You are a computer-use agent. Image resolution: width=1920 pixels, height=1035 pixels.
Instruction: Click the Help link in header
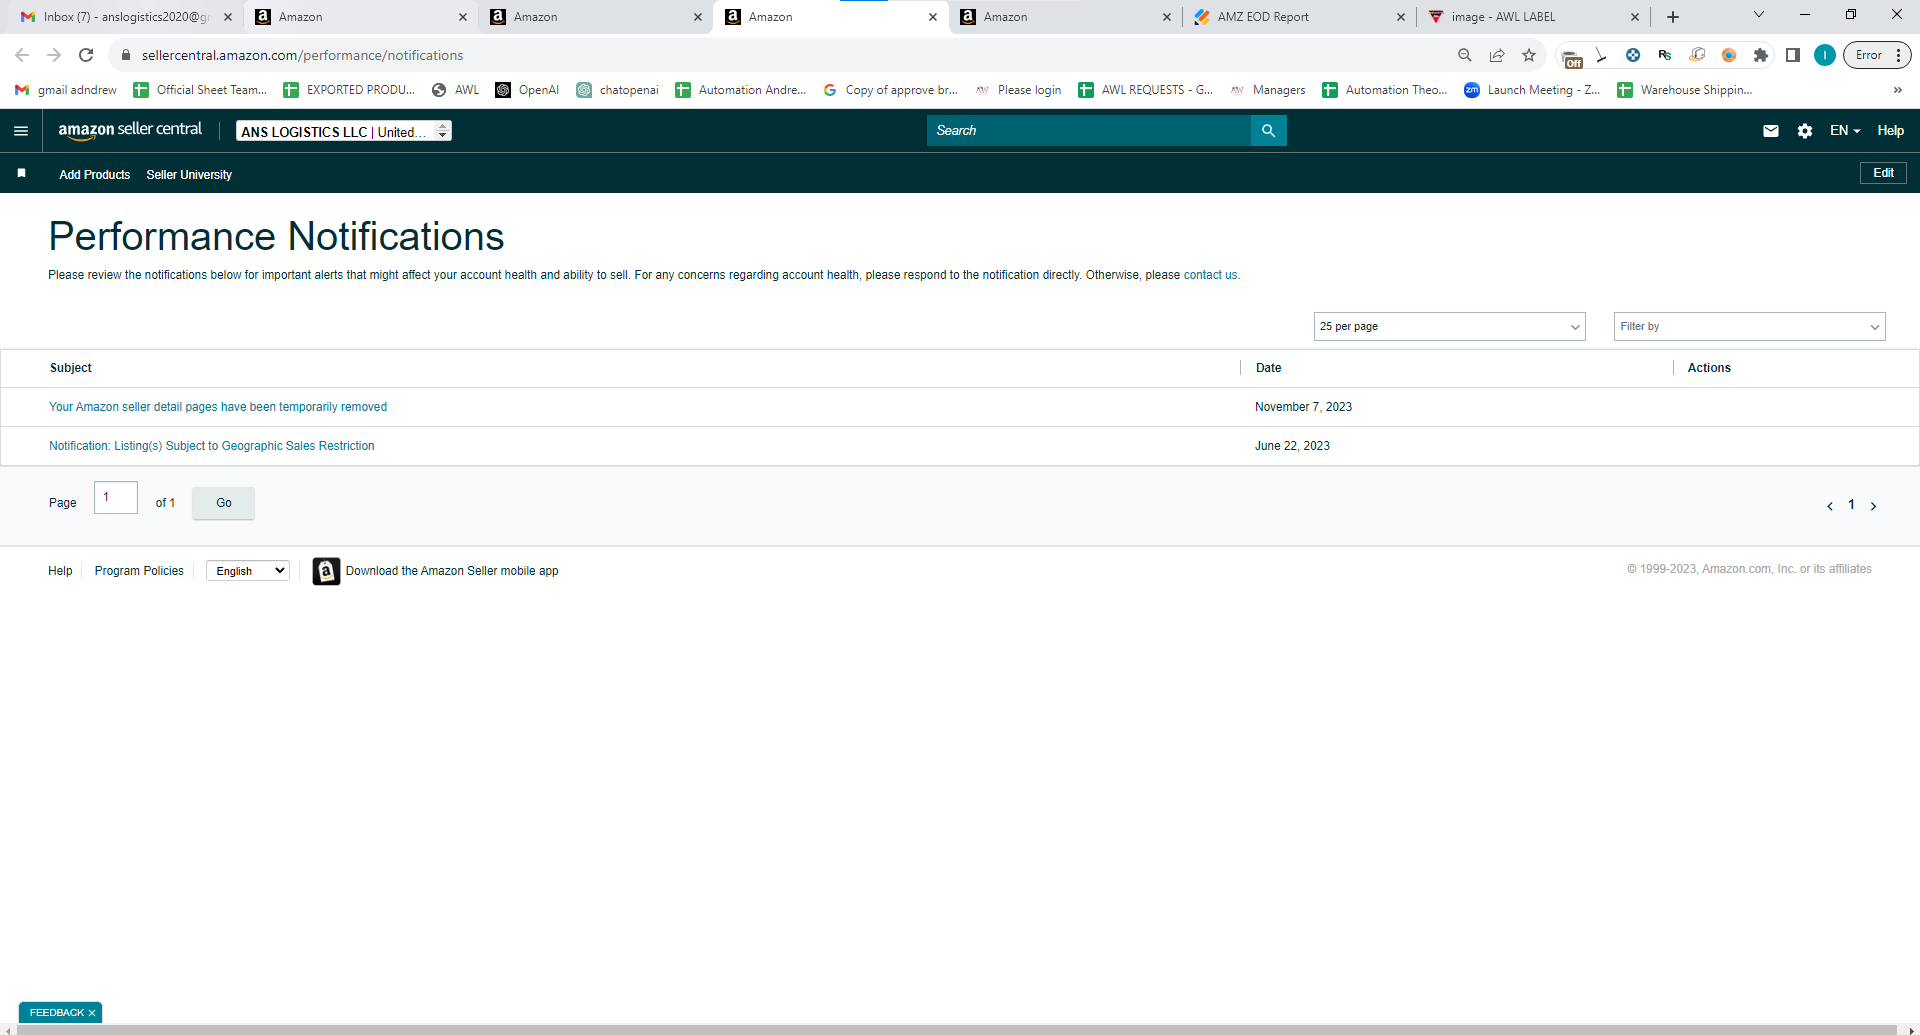coord(1890,131)
